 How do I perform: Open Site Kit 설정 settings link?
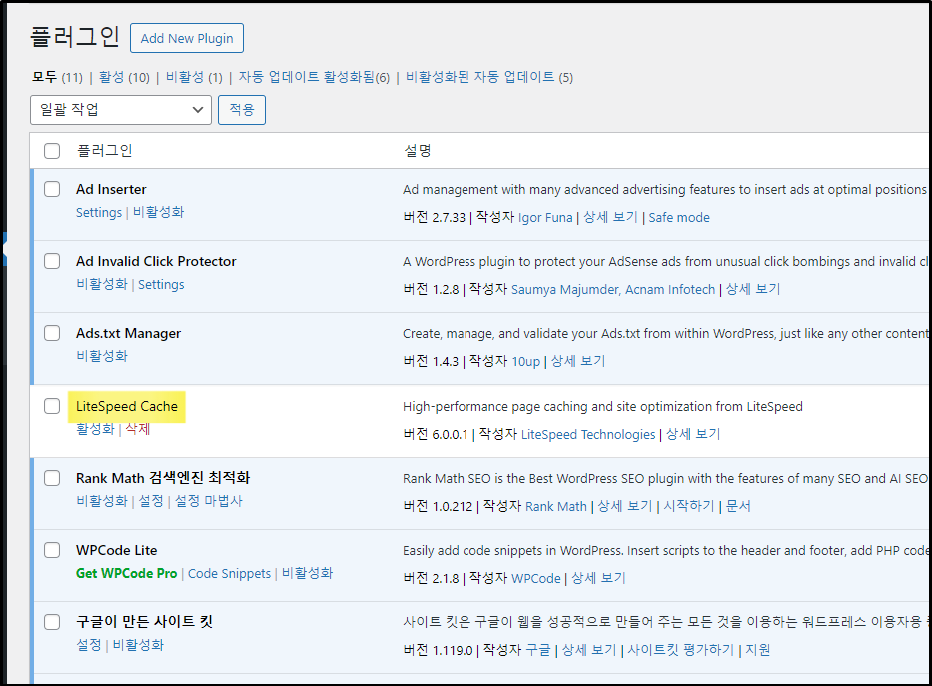pos(89,645)
